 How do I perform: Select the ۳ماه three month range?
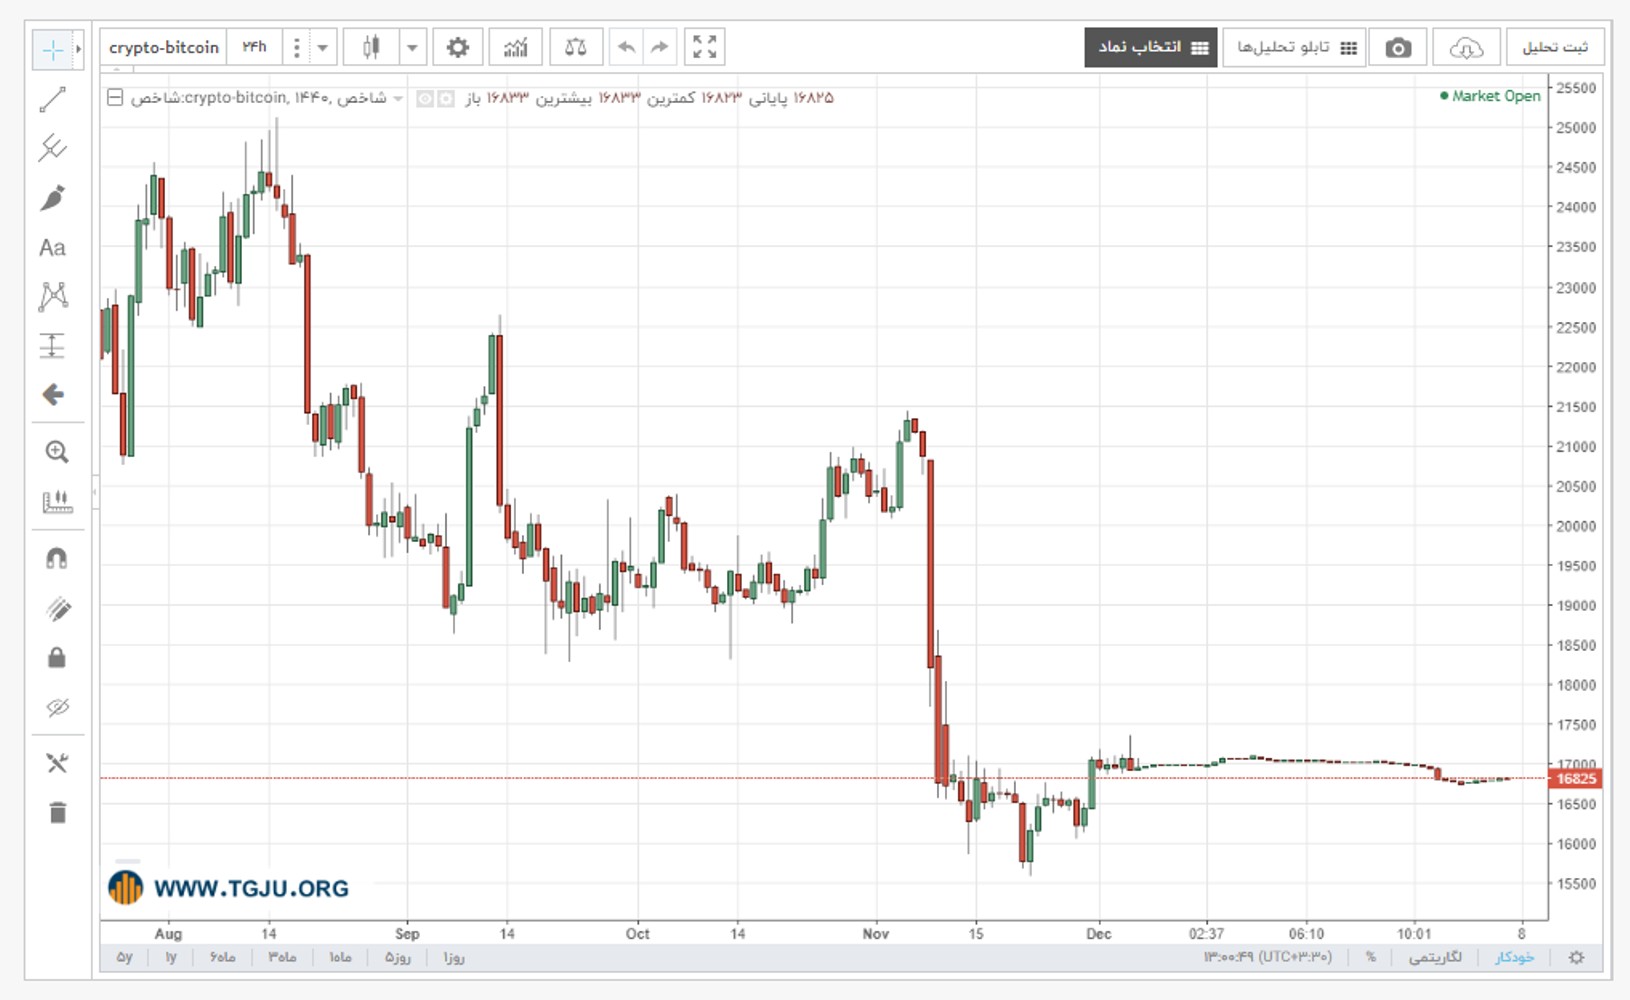282,957
